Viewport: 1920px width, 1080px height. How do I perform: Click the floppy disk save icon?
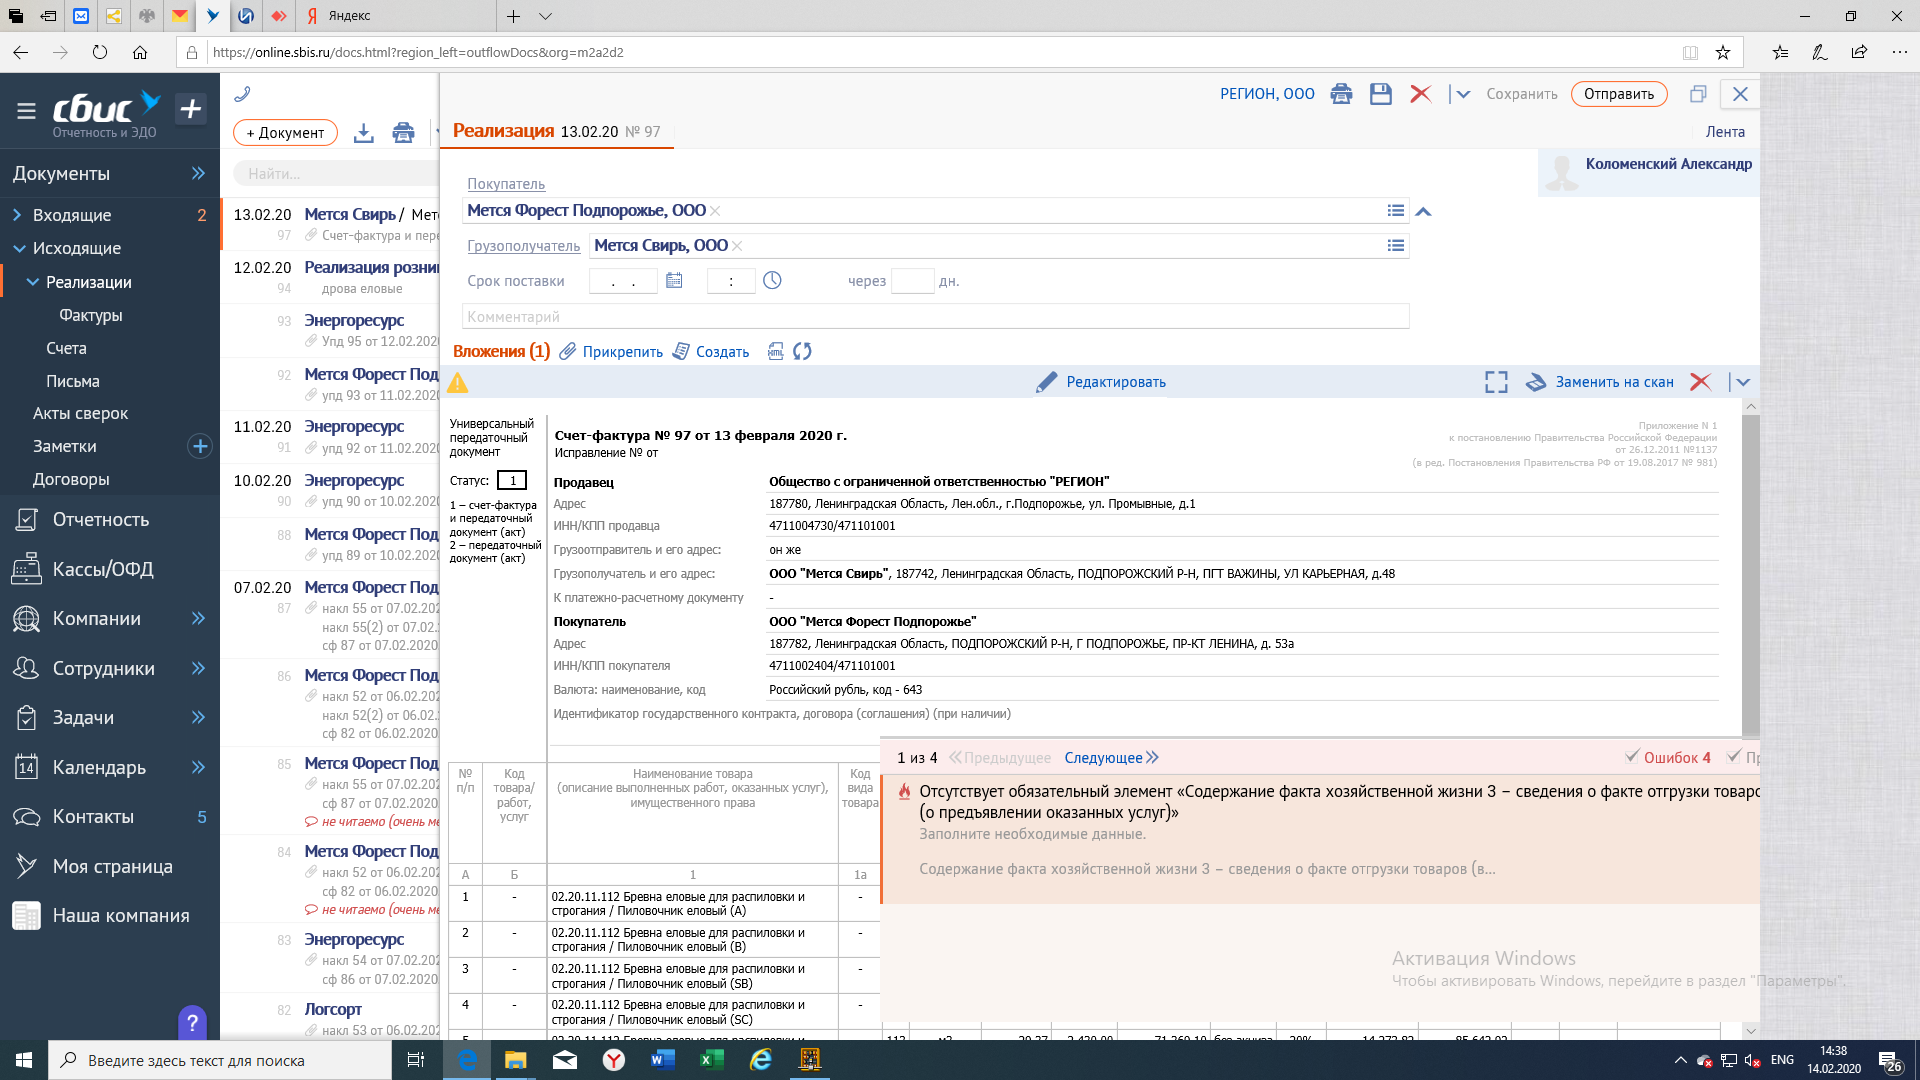click(x=1381, y=94)
